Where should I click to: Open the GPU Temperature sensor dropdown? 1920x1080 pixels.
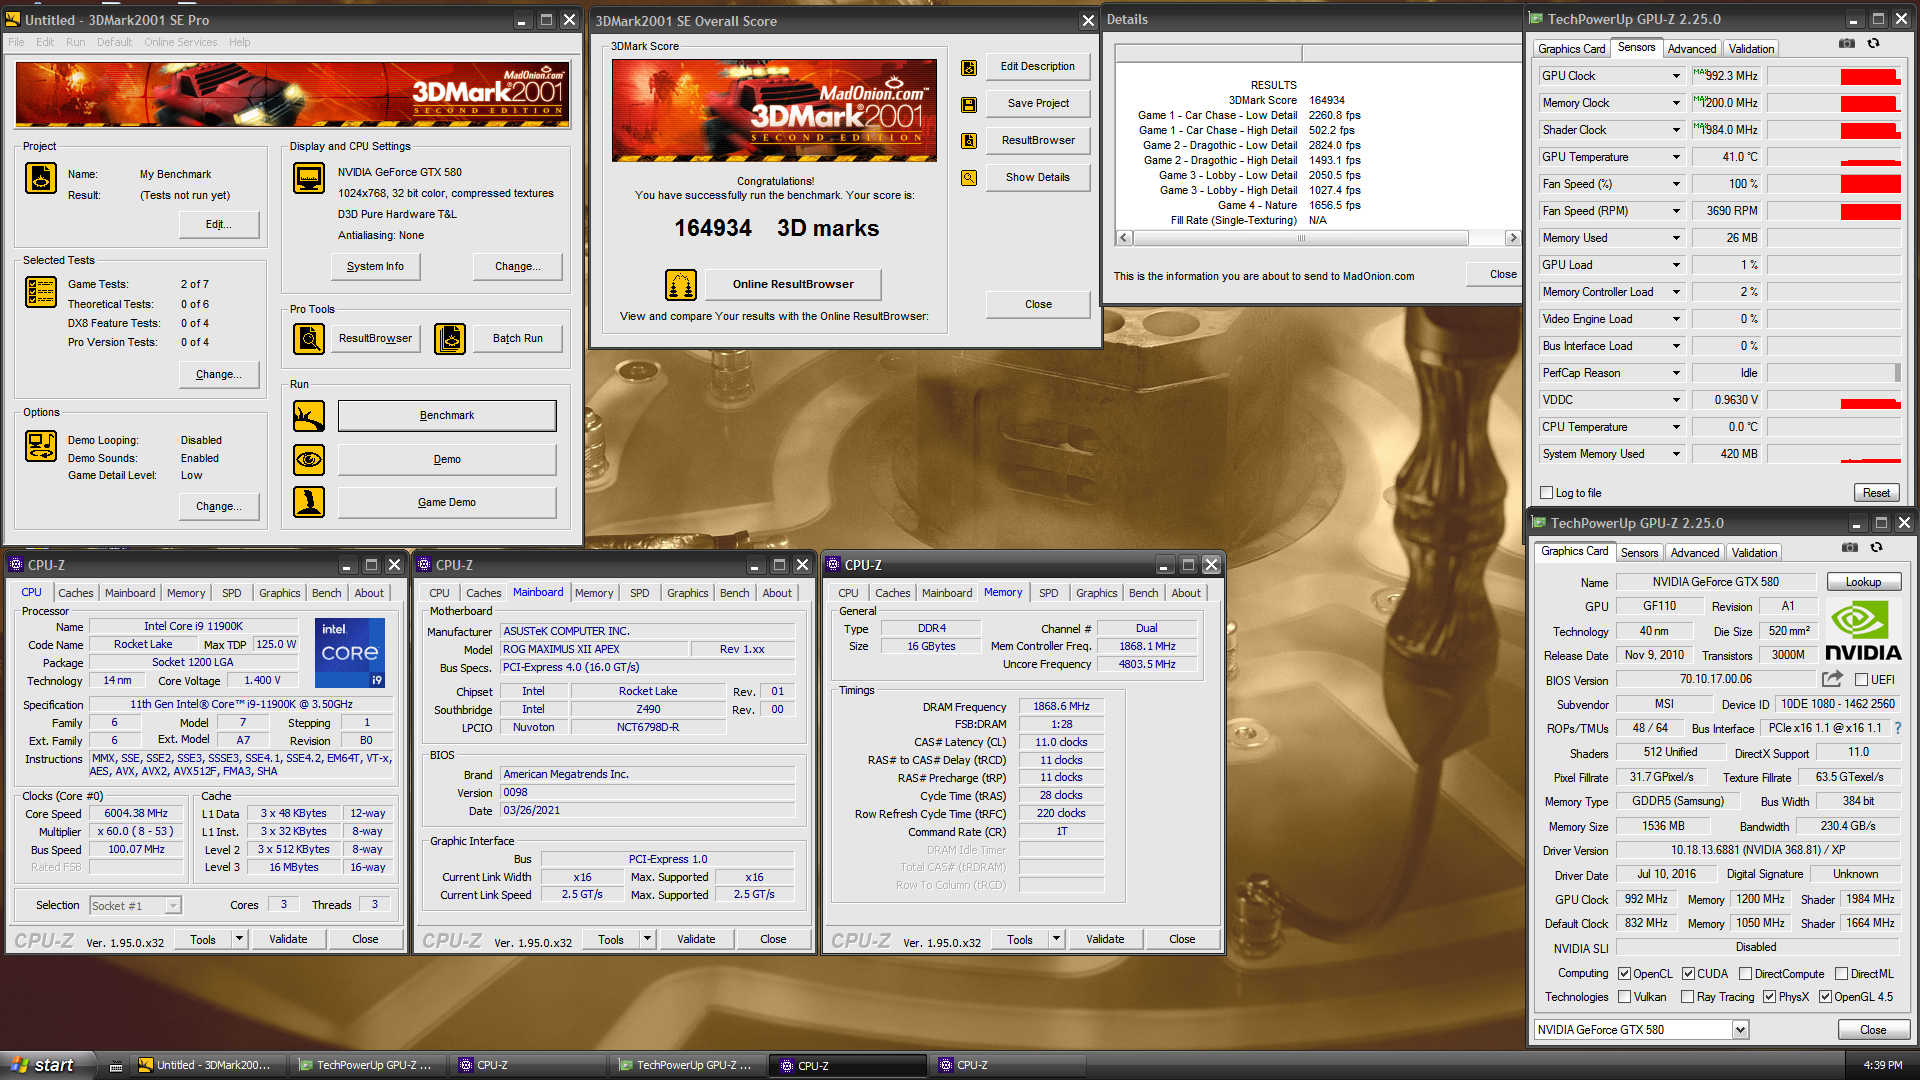(1677, 157)
